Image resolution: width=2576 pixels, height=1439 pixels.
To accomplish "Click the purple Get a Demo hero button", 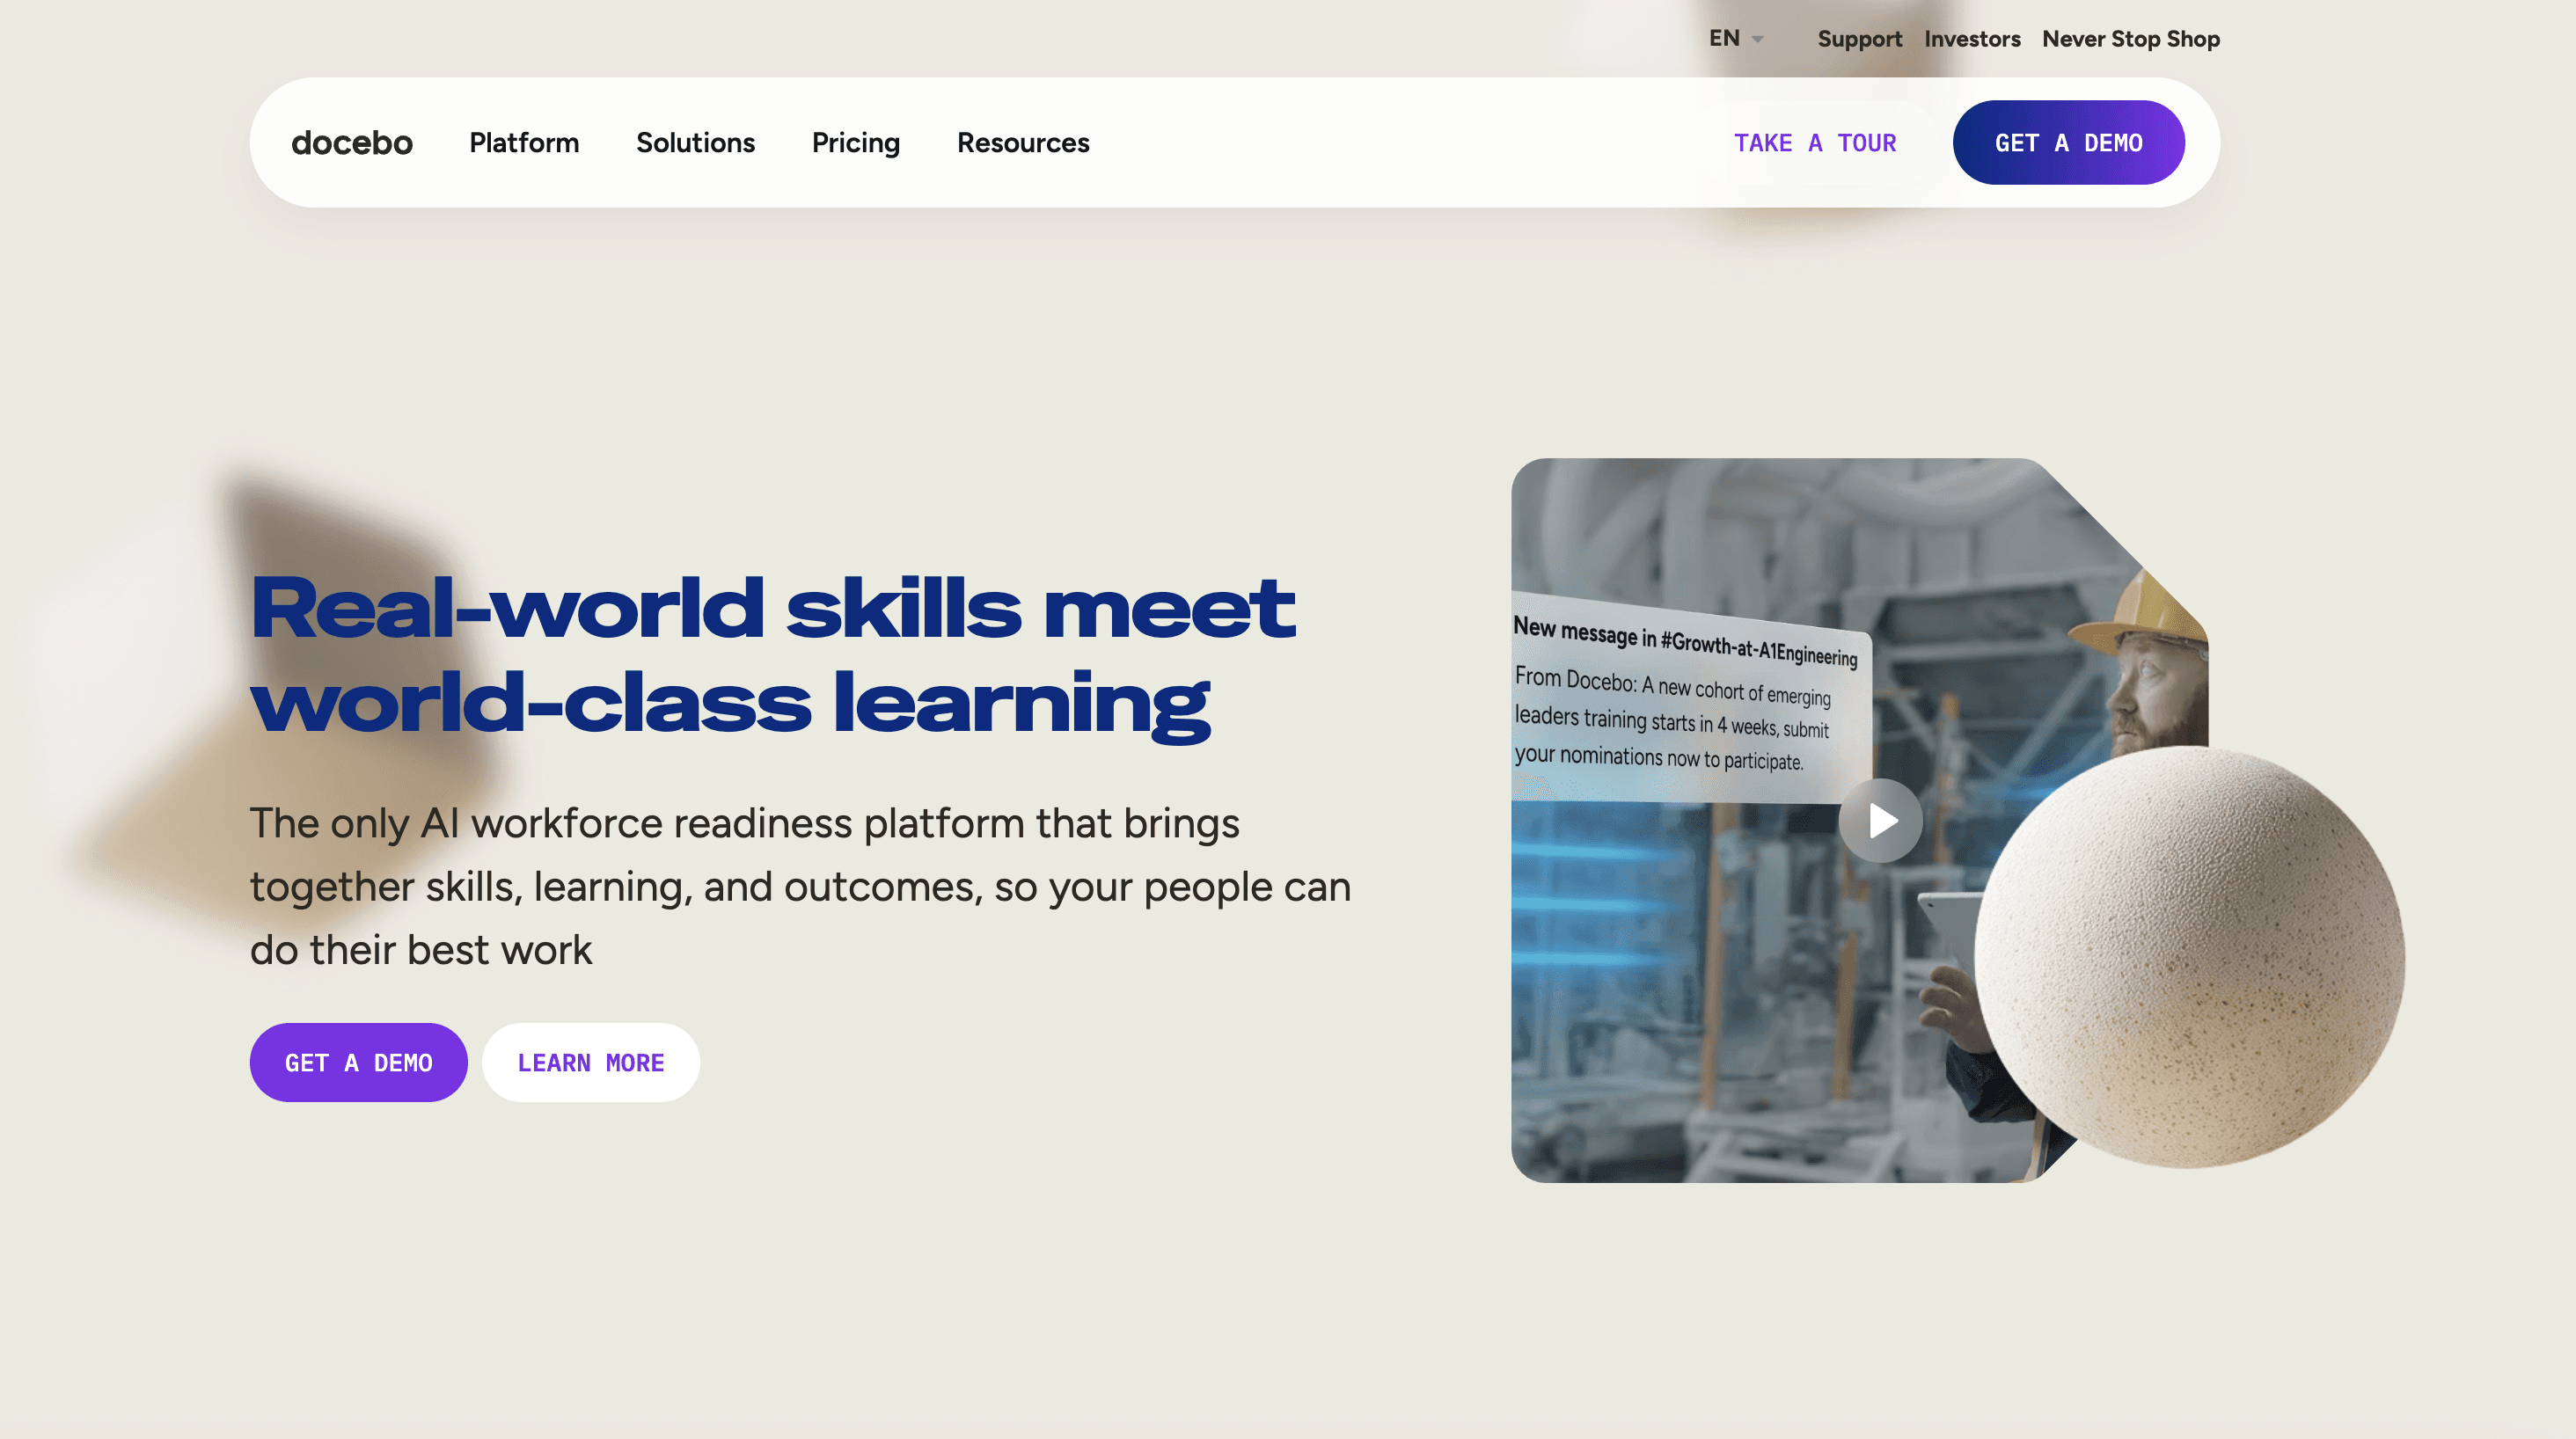I will tap(358, 1062).
